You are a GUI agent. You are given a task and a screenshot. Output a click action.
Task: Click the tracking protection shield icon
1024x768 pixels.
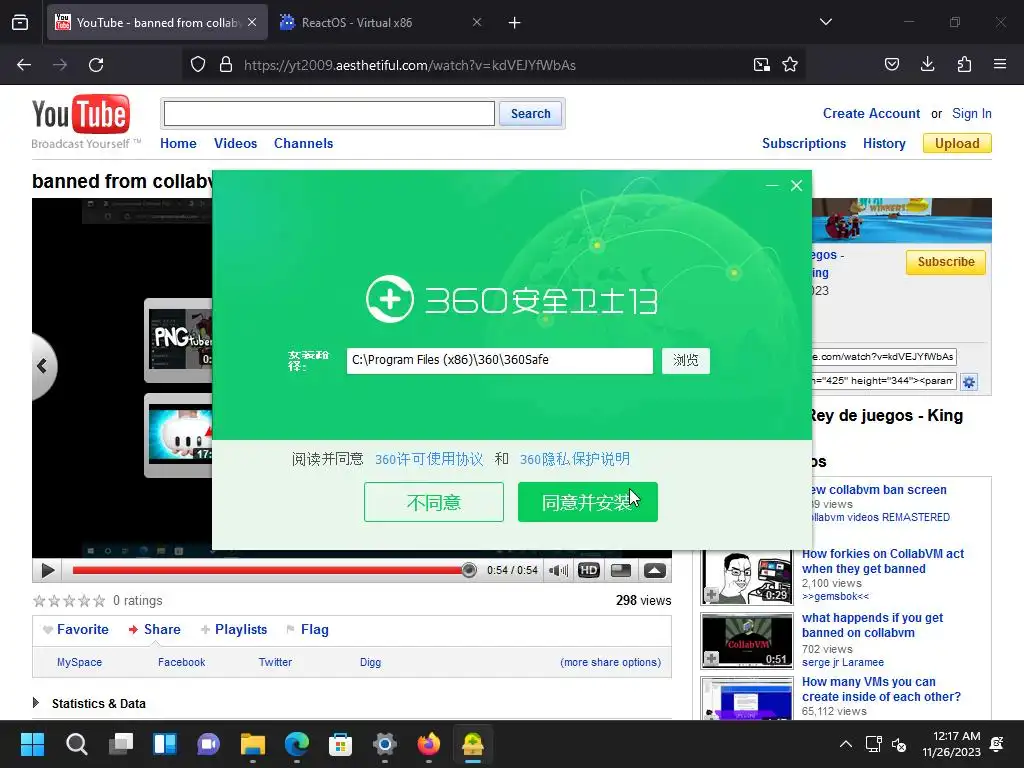[x=198, y=65]
